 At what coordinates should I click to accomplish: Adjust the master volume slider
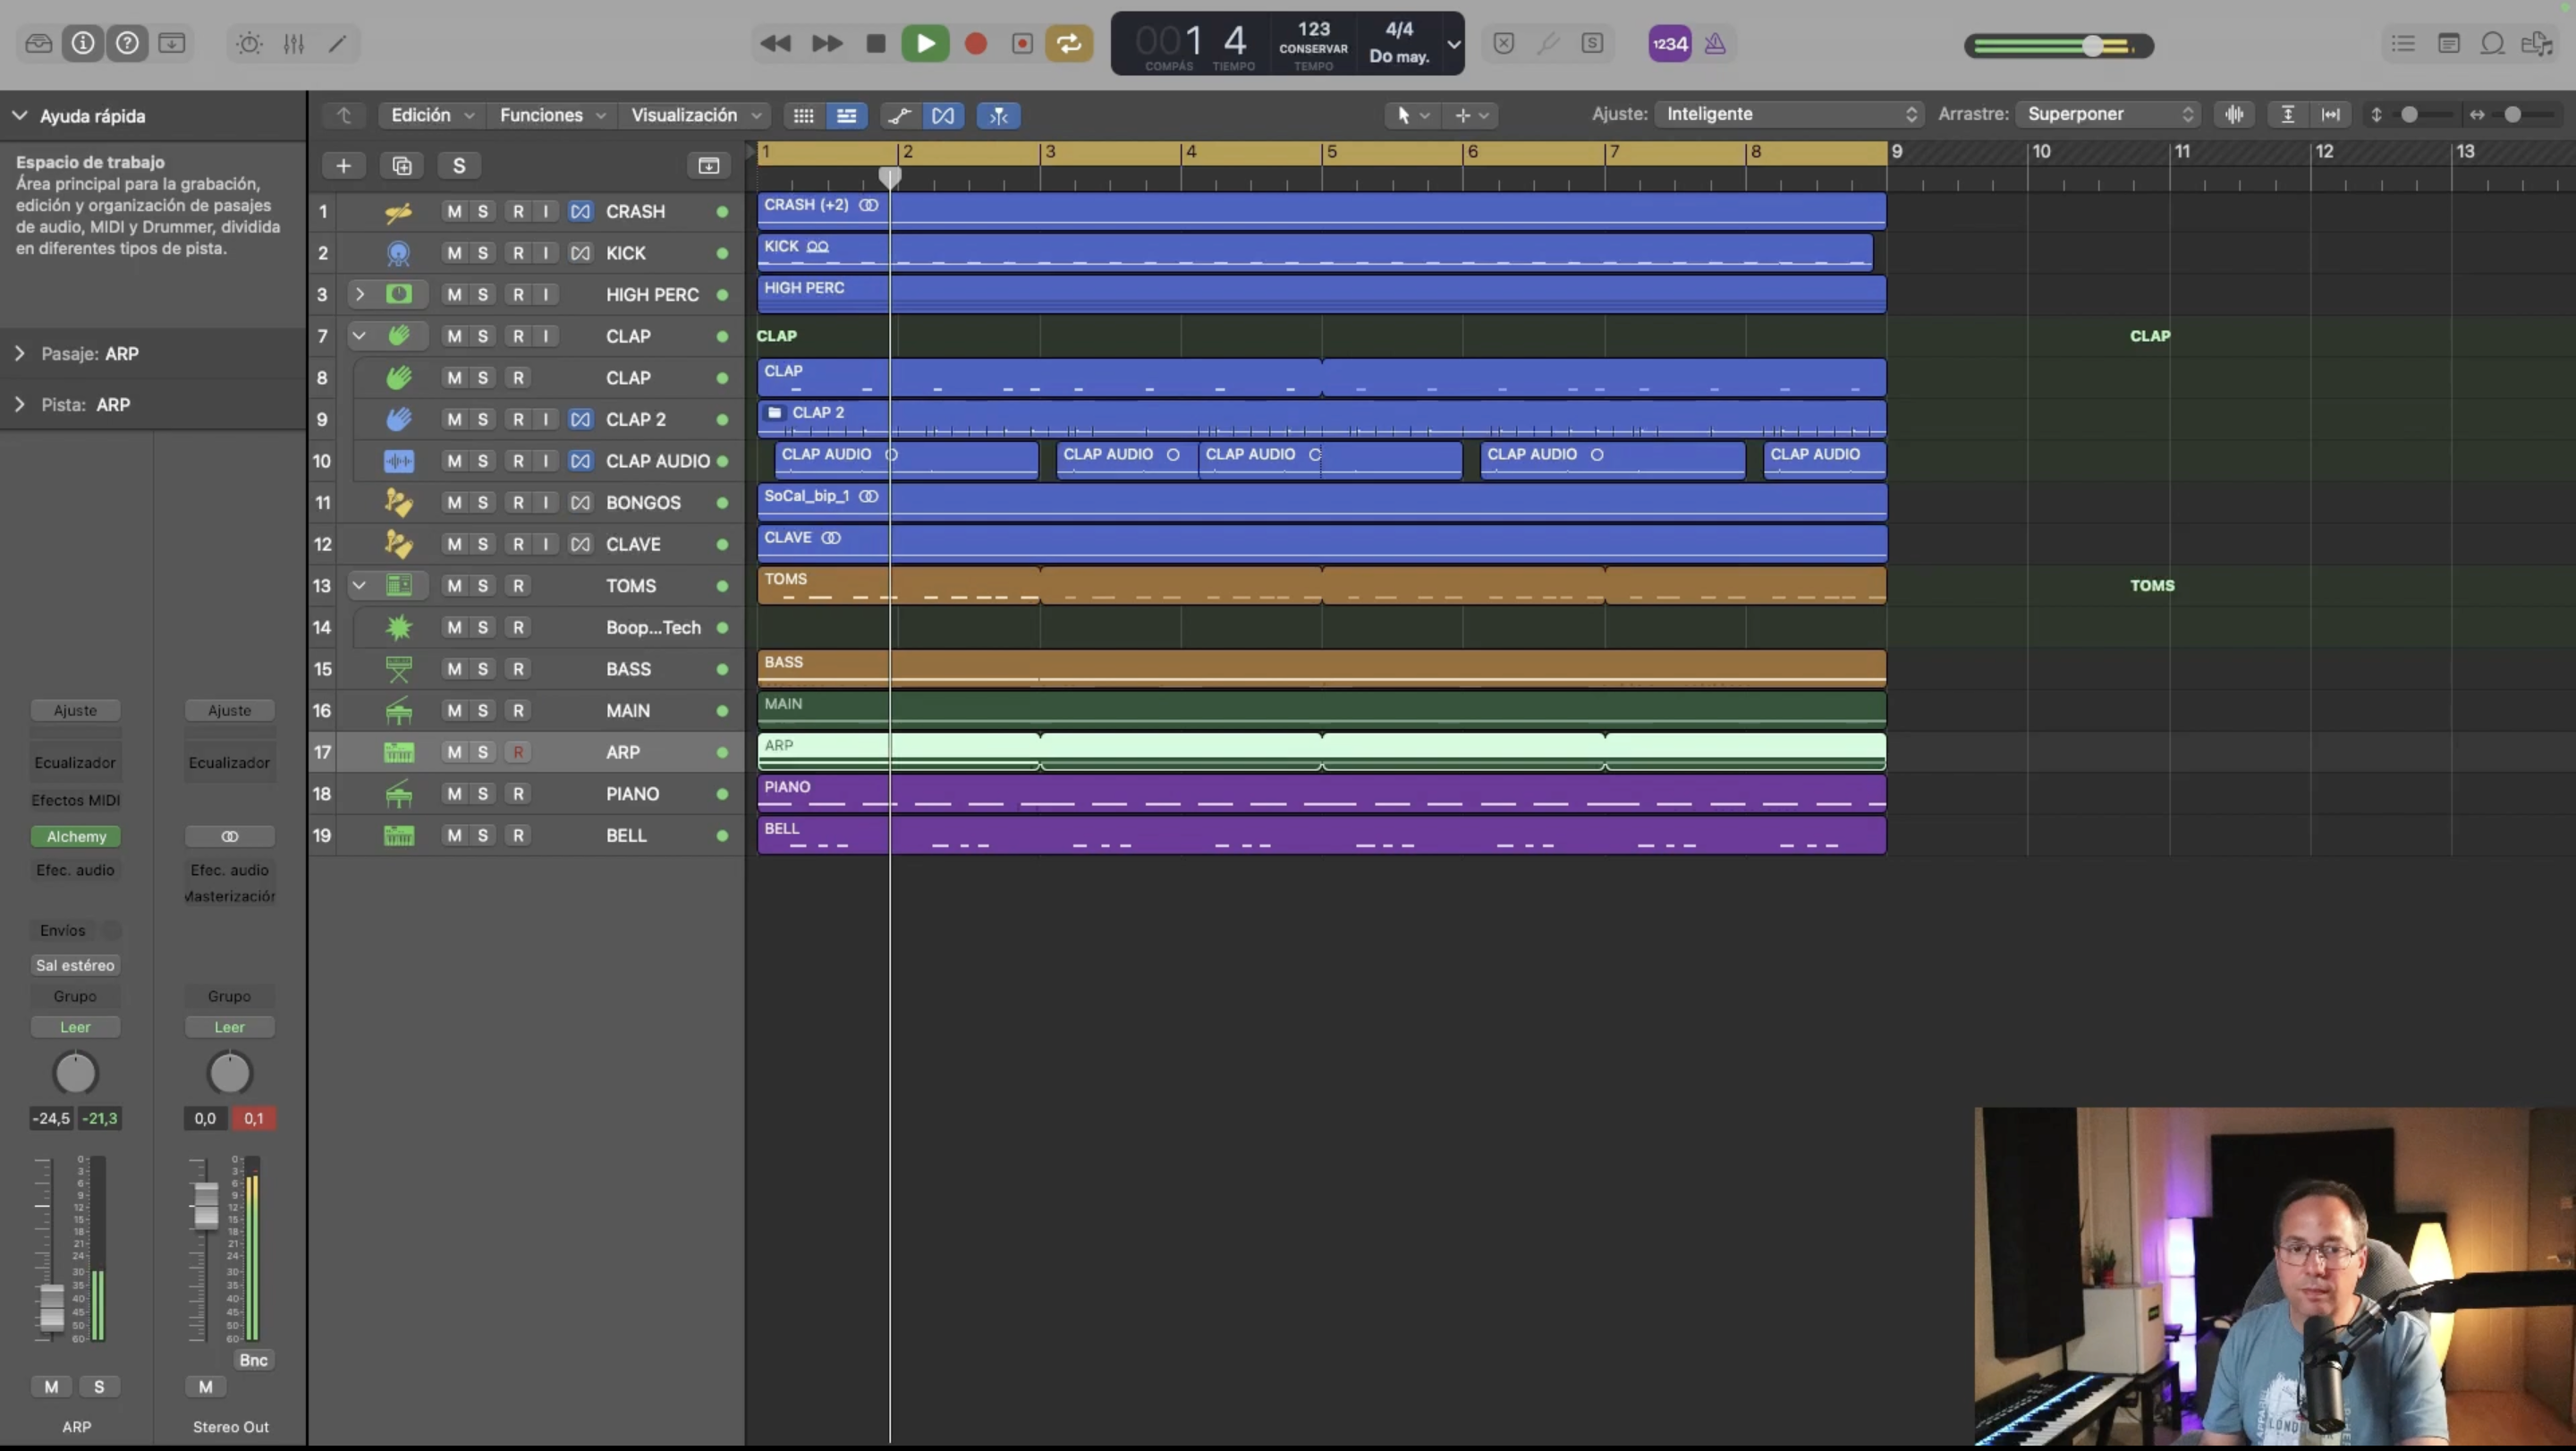[x=2092, y=46]
